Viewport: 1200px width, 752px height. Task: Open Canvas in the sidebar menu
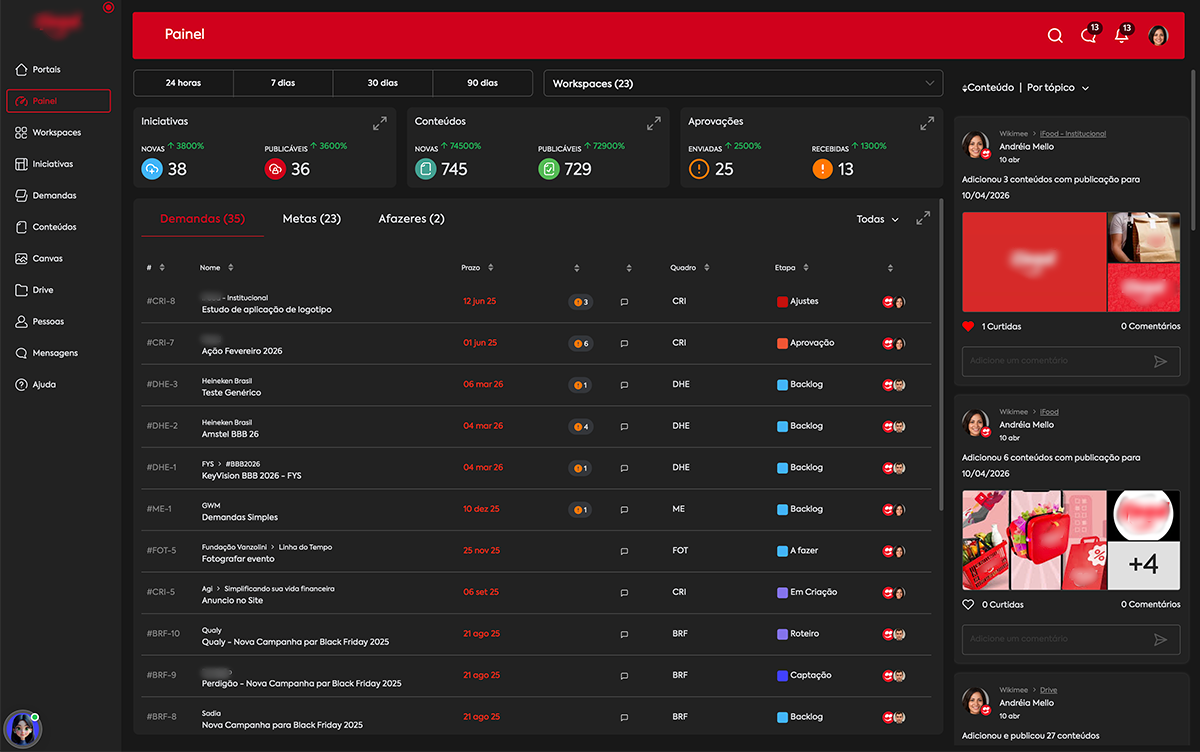click(x=47, y=258)
